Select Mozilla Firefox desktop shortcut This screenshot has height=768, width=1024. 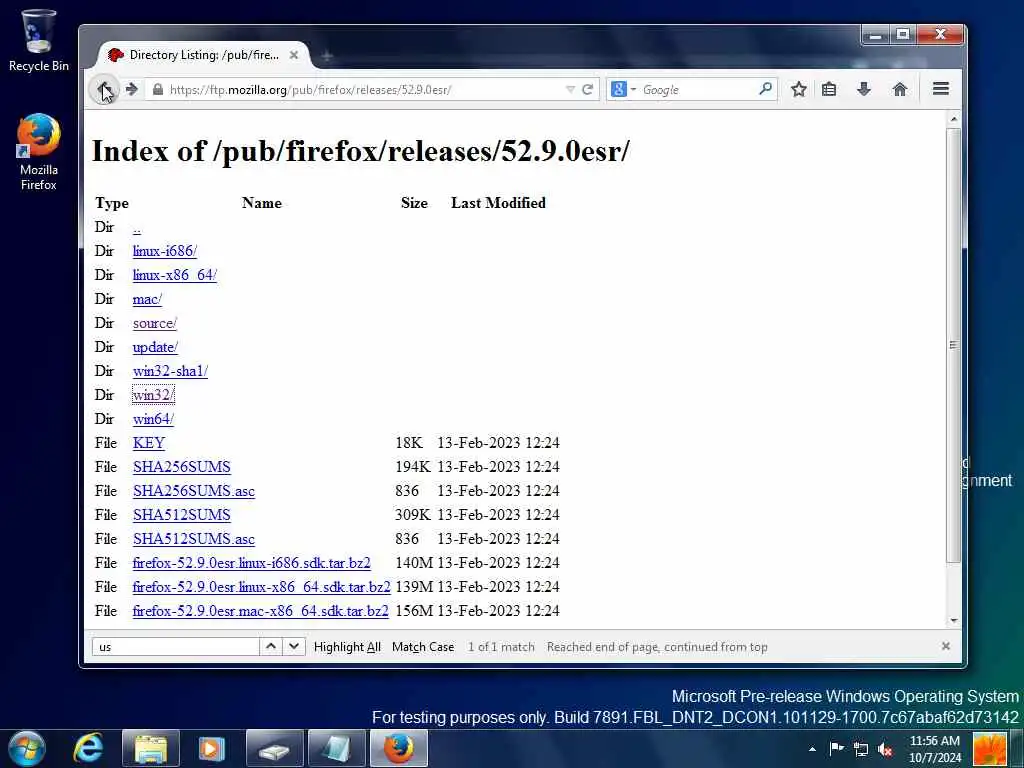tap(39, 152)
